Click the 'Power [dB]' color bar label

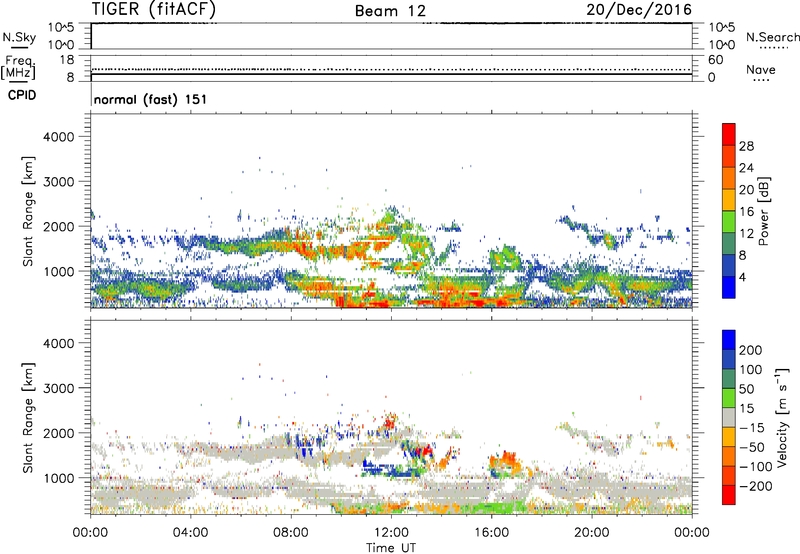coord(763,211)
